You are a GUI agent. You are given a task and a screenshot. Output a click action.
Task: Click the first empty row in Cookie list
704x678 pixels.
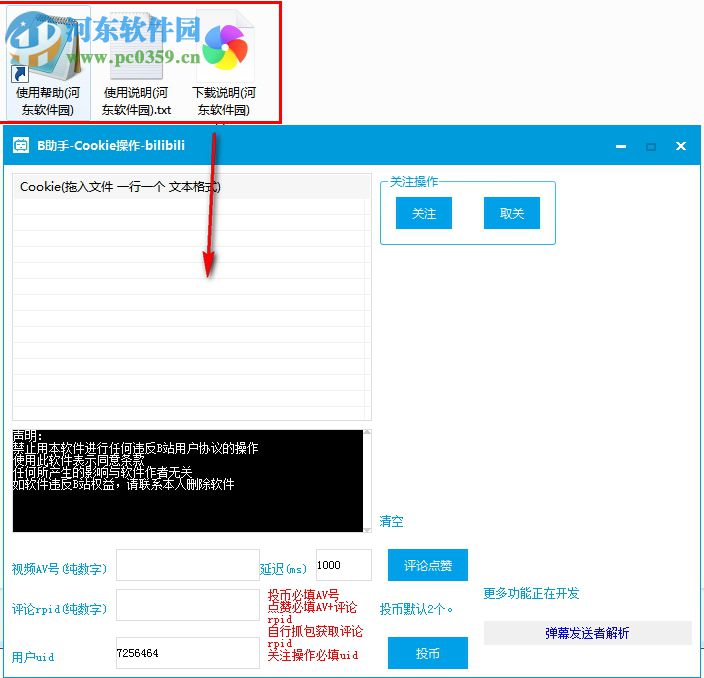point(189,207)
